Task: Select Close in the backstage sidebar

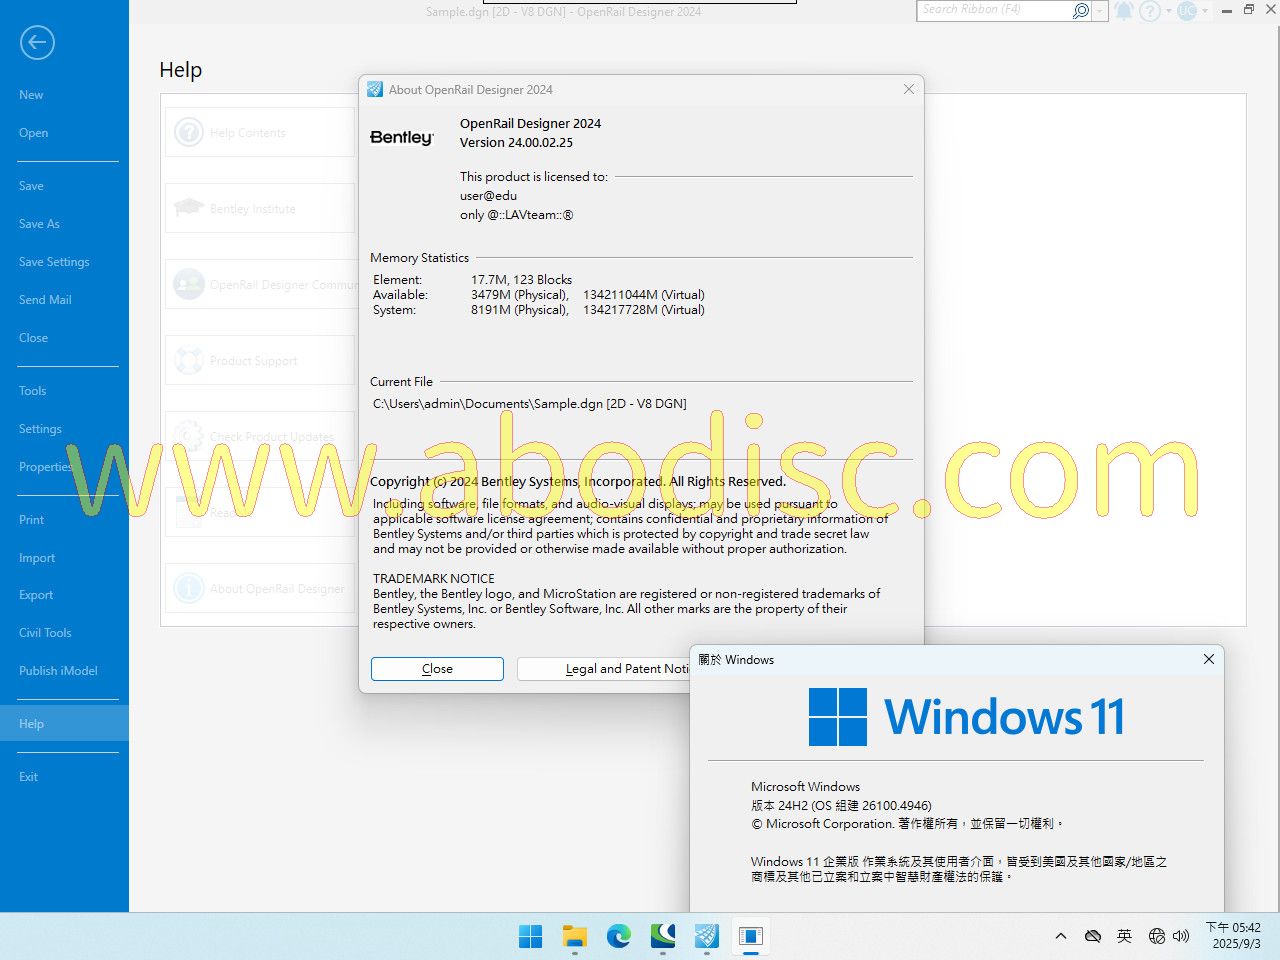Action: (33, 338)
